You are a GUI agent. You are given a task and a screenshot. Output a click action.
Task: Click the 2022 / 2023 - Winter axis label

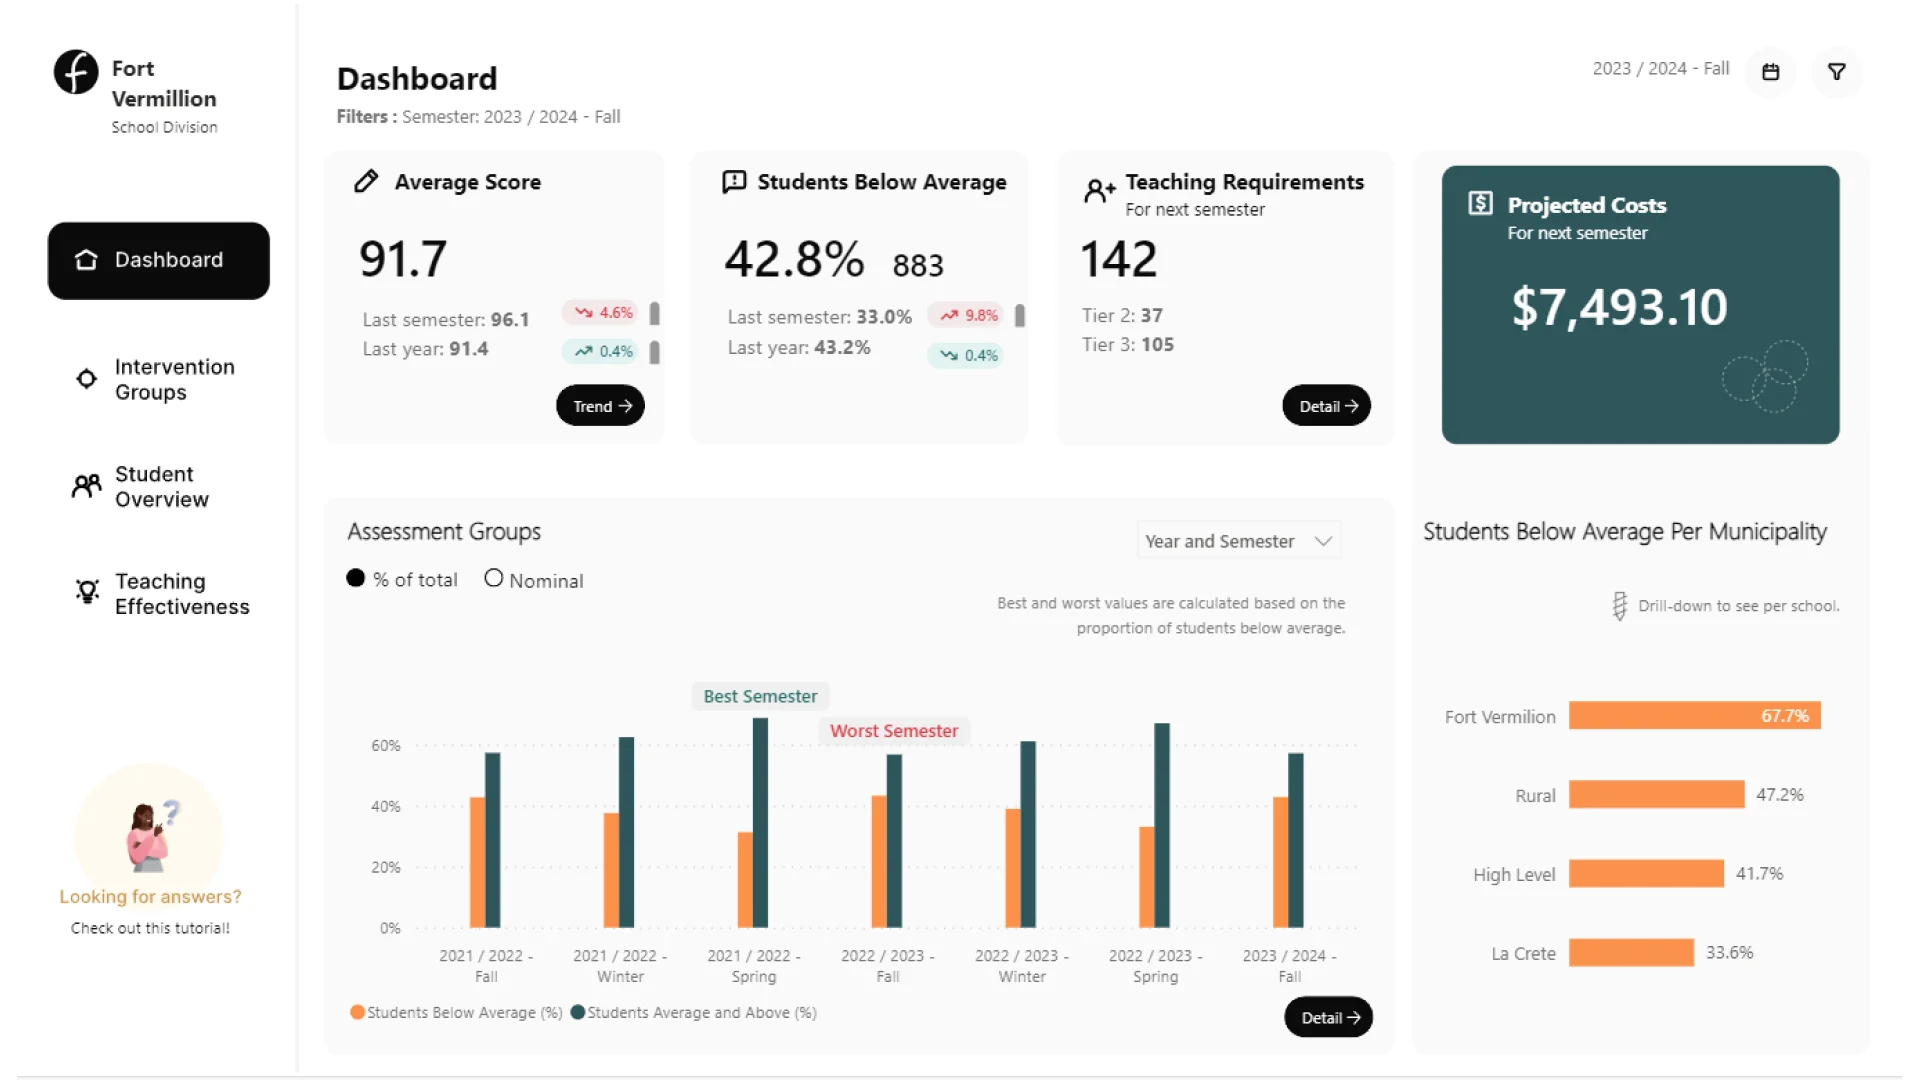click(1022, 966)
